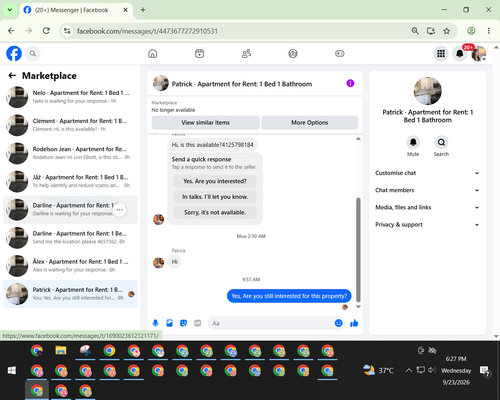Open Ãlex apartment conversation
Image resolution: width=500 pixels, height=400 pixels.
click(x=70, y=266)
